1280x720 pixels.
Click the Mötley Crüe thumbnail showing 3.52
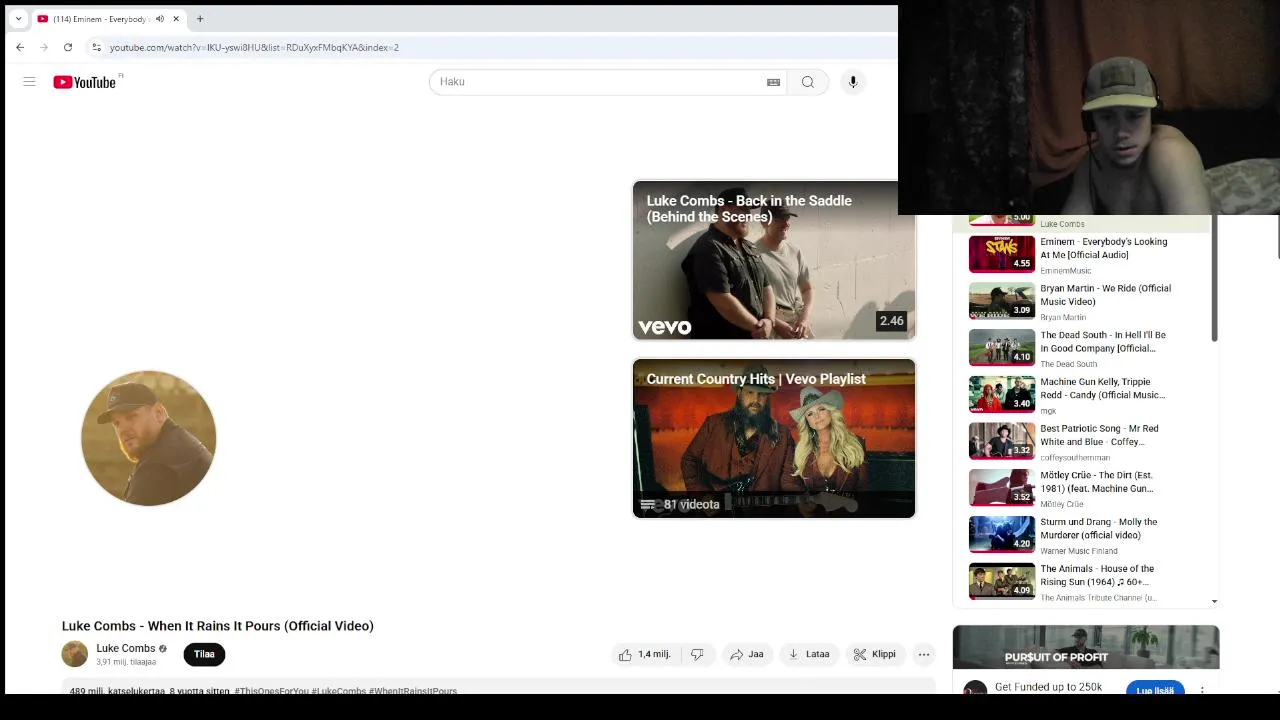pyautogui.click(x=1002, y=487)
